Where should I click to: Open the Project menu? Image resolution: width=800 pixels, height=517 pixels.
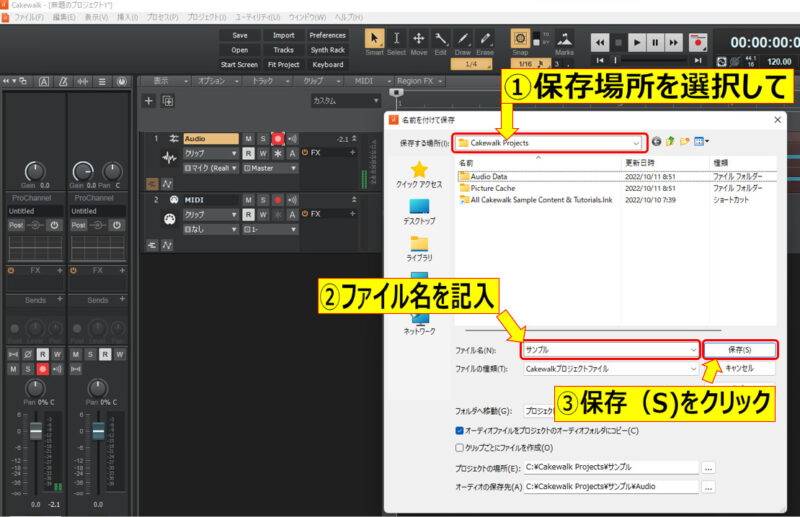click(207, 17)
